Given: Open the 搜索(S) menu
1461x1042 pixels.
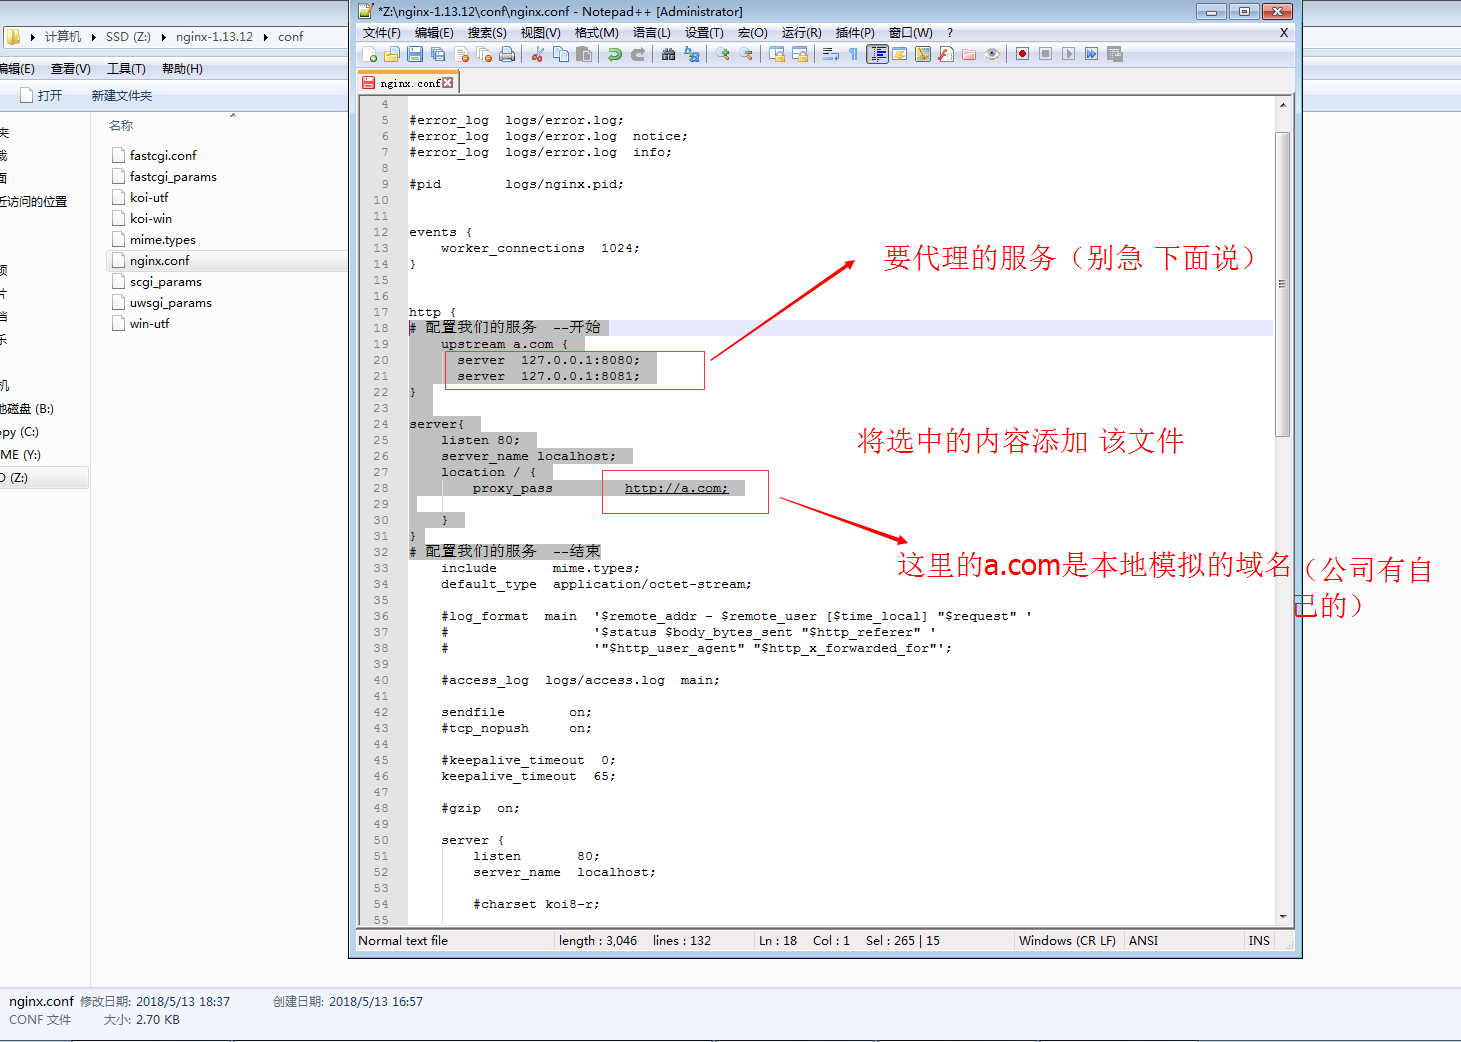Looking at the screenshot, I should [487, 33].
